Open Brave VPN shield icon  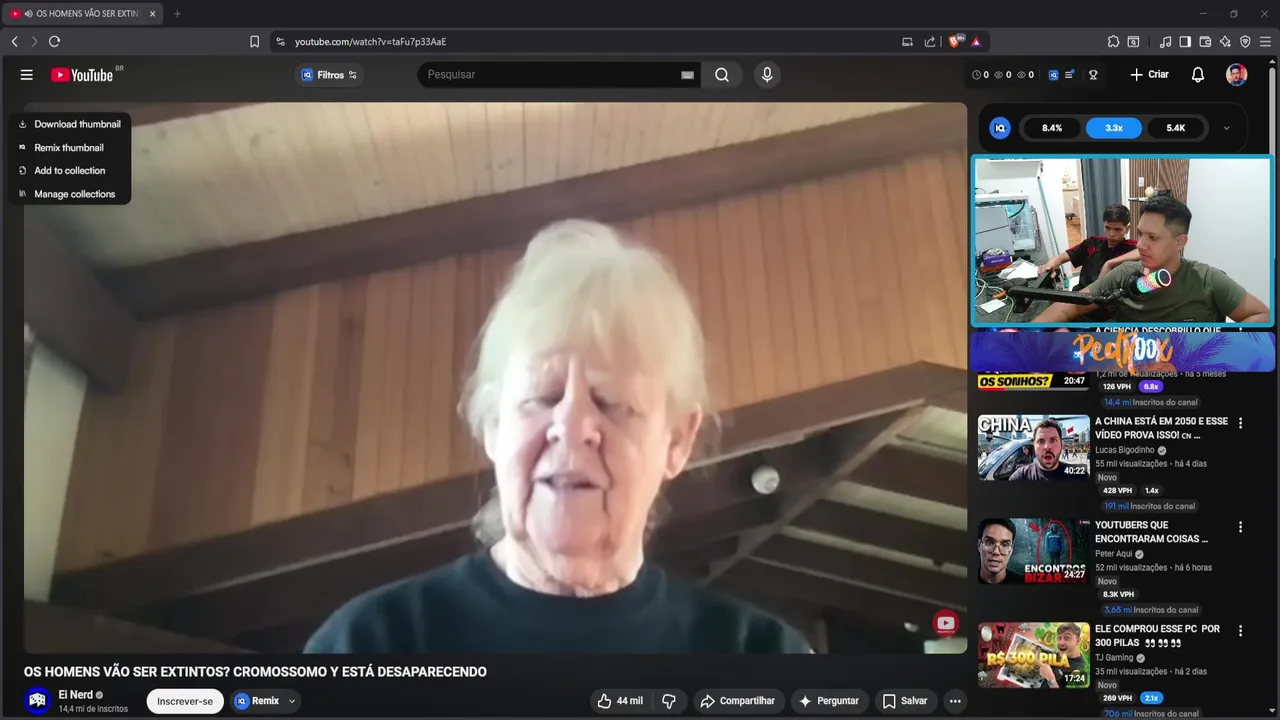pyautogui.click(x=1245, y=42)
